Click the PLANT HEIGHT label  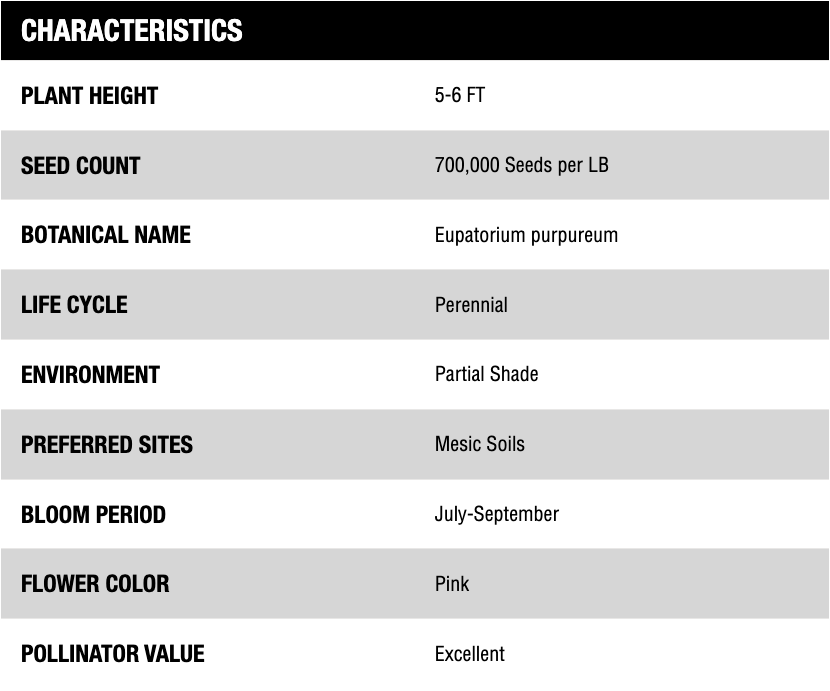pos(89,96)
